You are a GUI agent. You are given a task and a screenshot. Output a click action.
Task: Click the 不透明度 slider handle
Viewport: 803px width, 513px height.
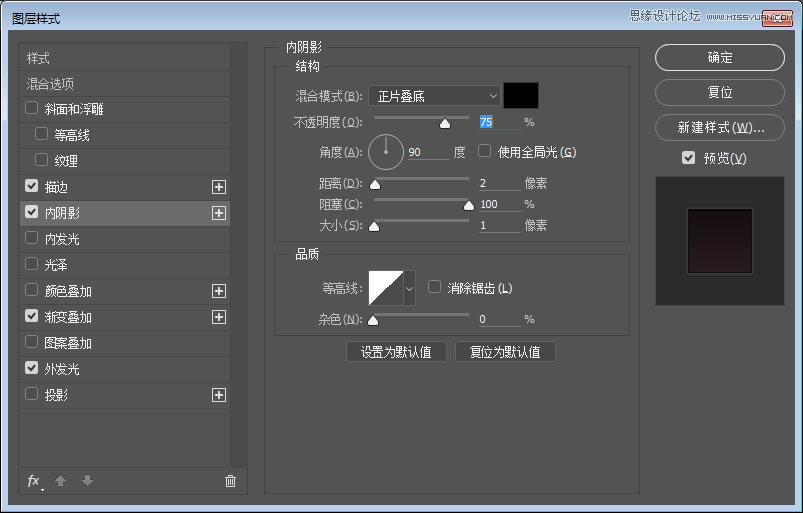pos(445,123)
